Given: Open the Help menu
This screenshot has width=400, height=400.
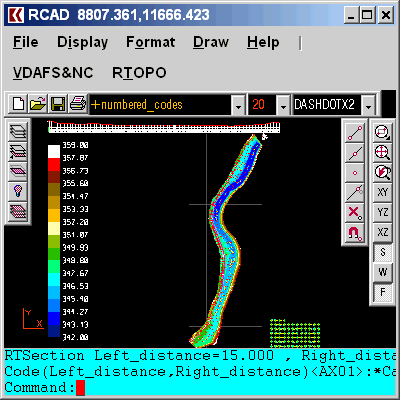Looking at the screenshot, I should click(x=263, y=42).
